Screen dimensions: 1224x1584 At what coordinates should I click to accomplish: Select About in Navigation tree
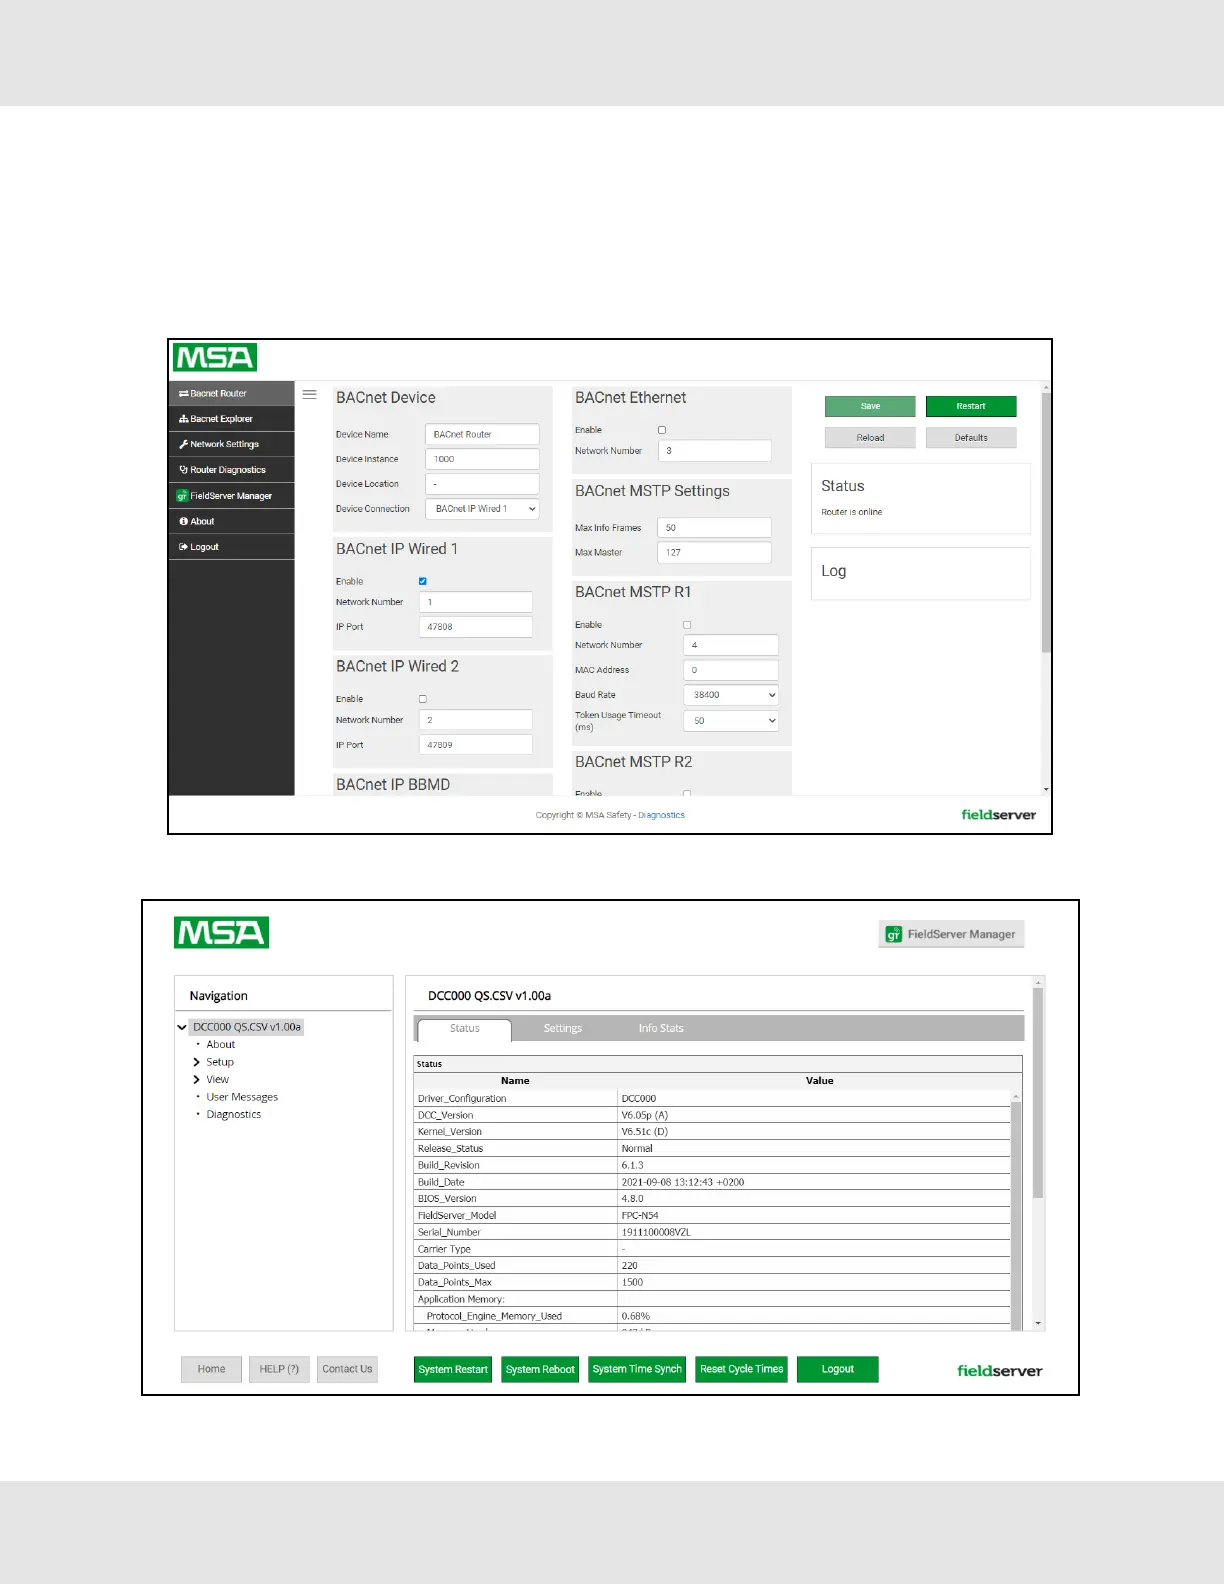pos(221,1044)
